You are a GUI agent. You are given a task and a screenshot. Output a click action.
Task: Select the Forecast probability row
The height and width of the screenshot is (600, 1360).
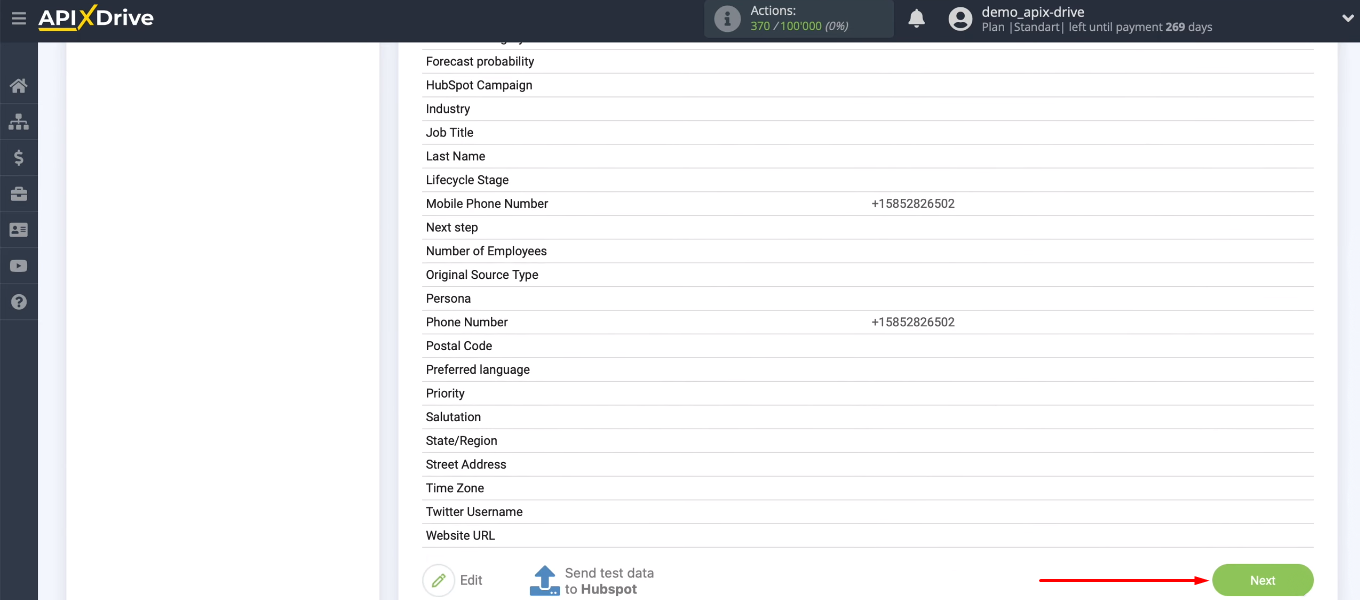pos(868,62)
